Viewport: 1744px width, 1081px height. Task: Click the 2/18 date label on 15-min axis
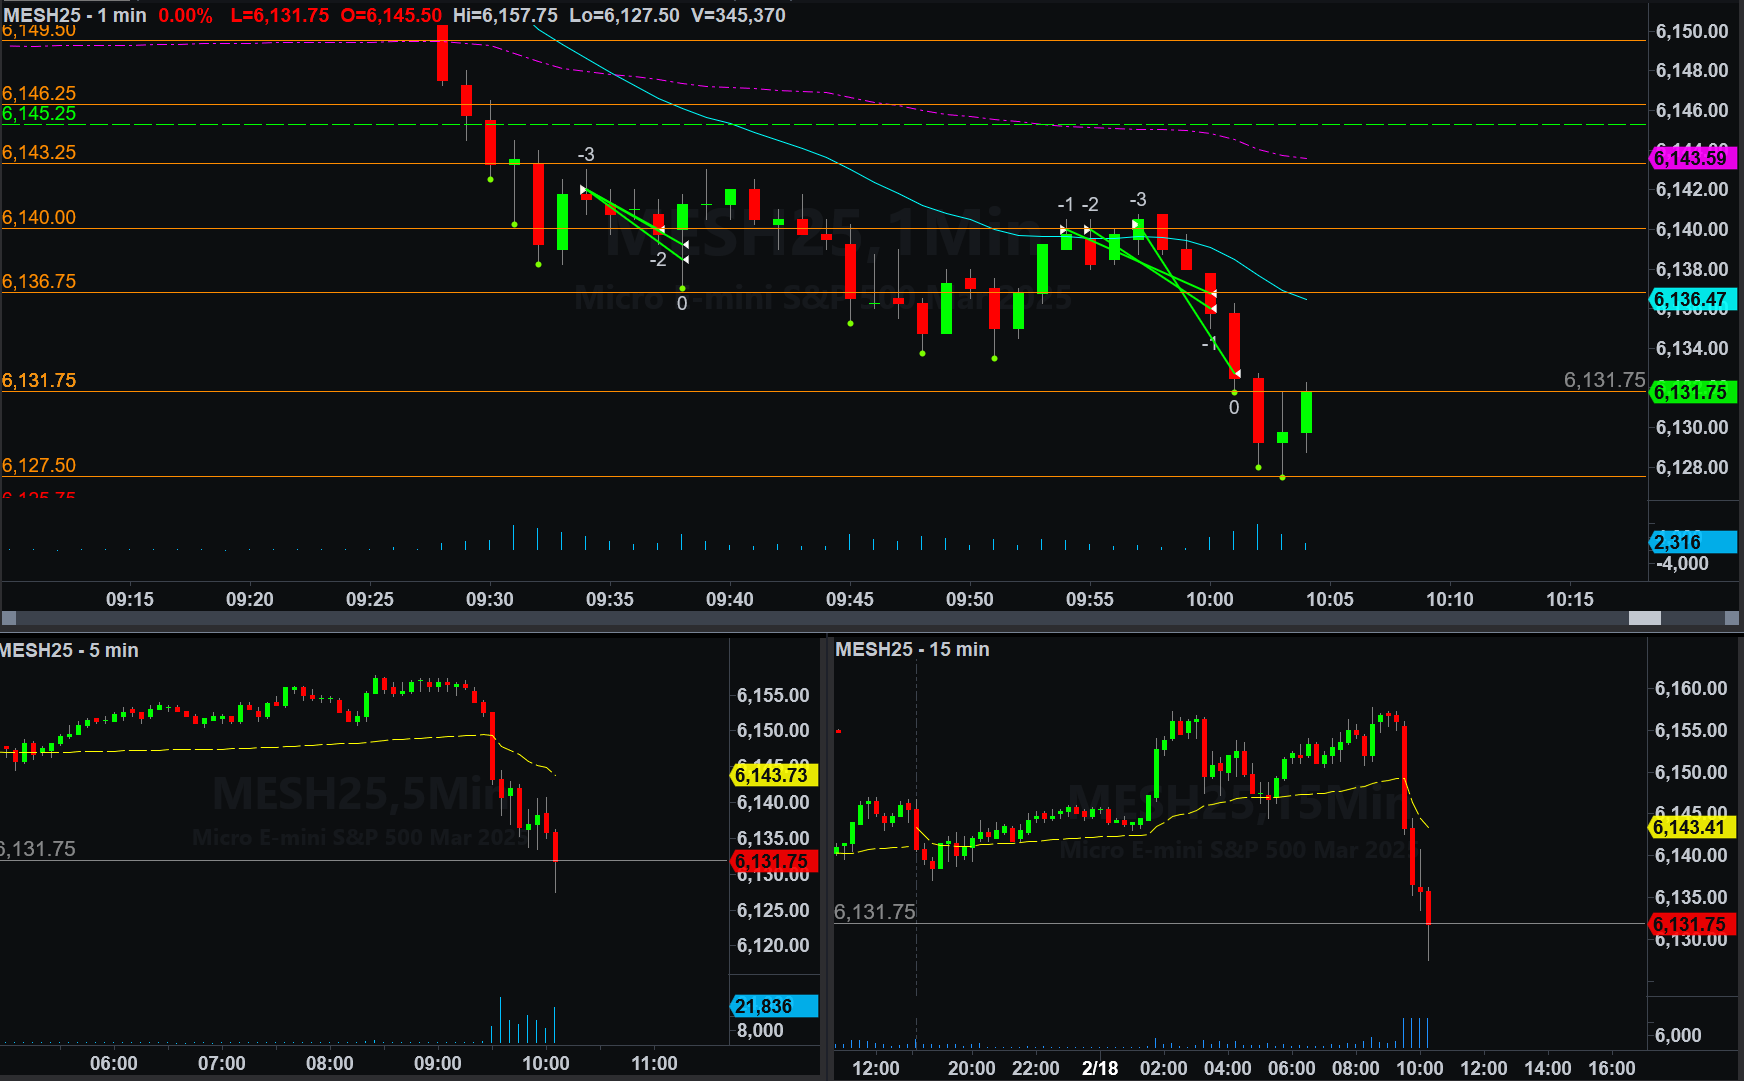[x=1099, y=1068]
